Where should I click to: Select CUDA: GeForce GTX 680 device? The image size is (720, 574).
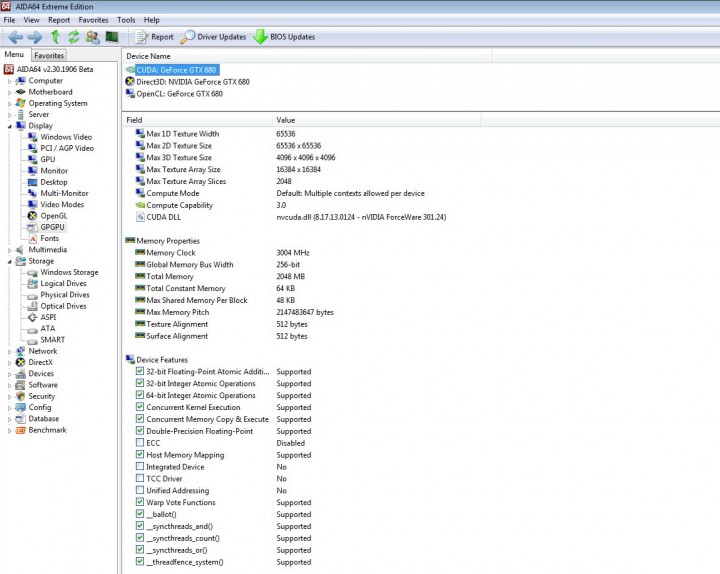(176, 70)
